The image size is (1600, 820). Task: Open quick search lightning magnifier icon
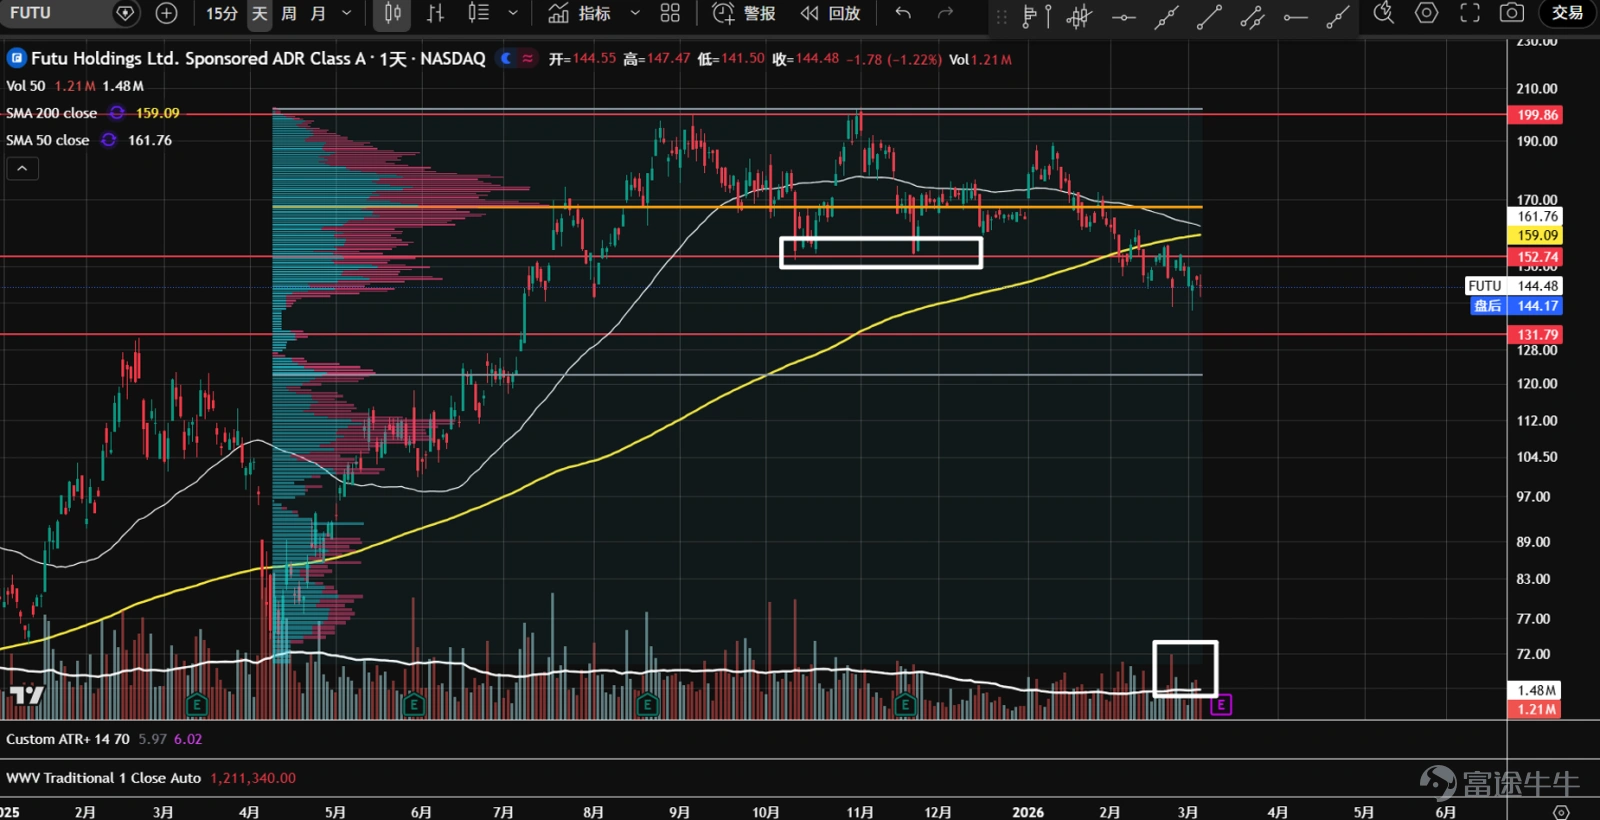[x=1384, y=13]
